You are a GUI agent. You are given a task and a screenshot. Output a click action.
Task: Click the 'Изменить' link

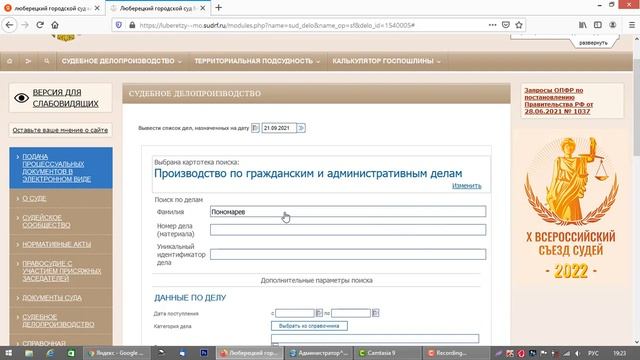[x=467, y=186]
